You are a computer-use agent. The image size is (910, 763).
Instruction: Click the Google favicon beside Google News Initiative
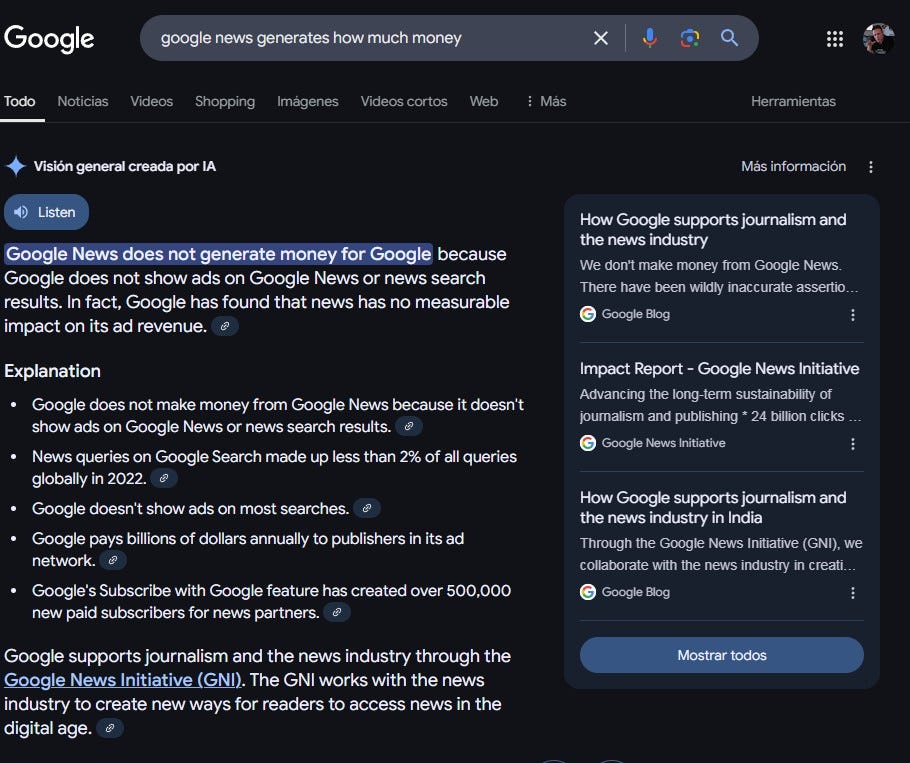tap(588, 443)
